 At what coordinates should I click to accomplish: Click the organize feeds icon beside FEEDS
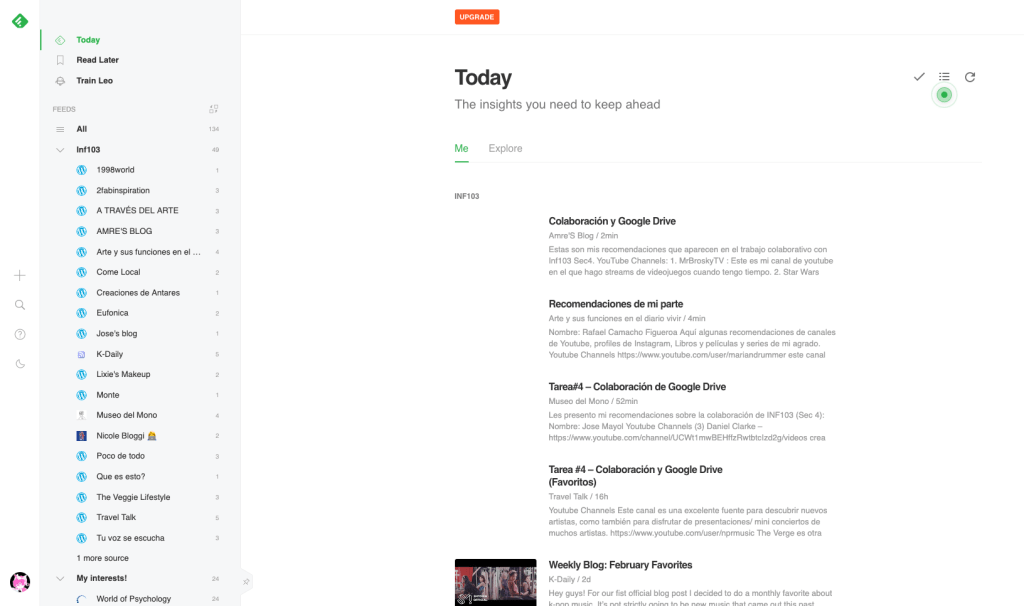[x=213, y=109]
